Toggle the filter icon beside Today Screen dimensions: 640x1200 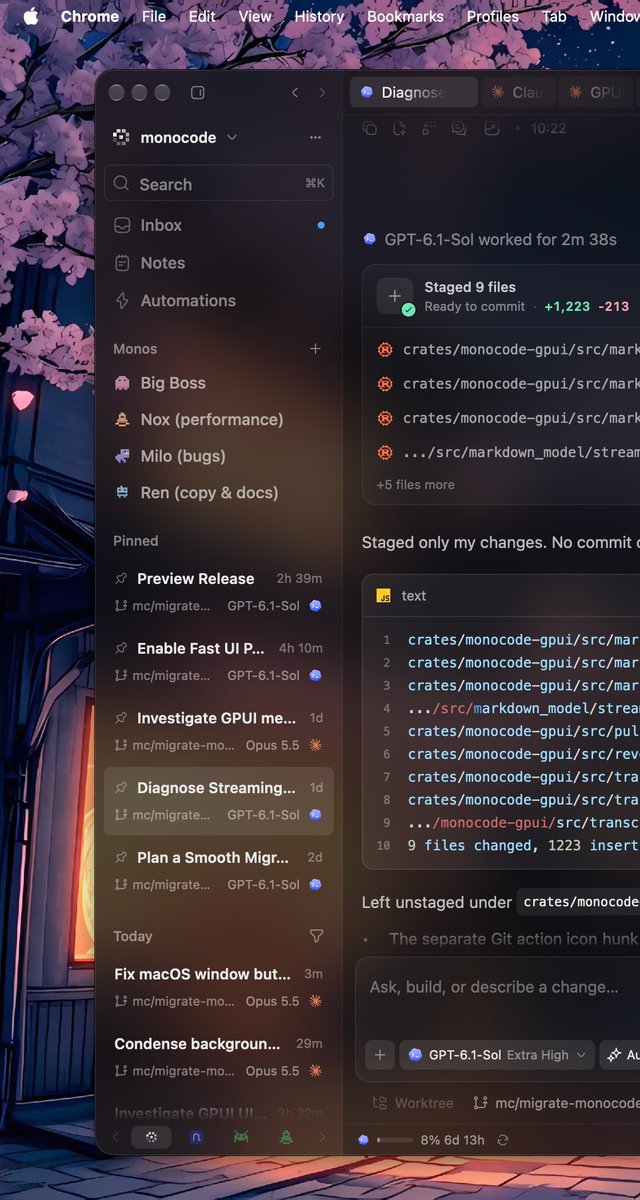pyautogui.click(x=316, y=936)
